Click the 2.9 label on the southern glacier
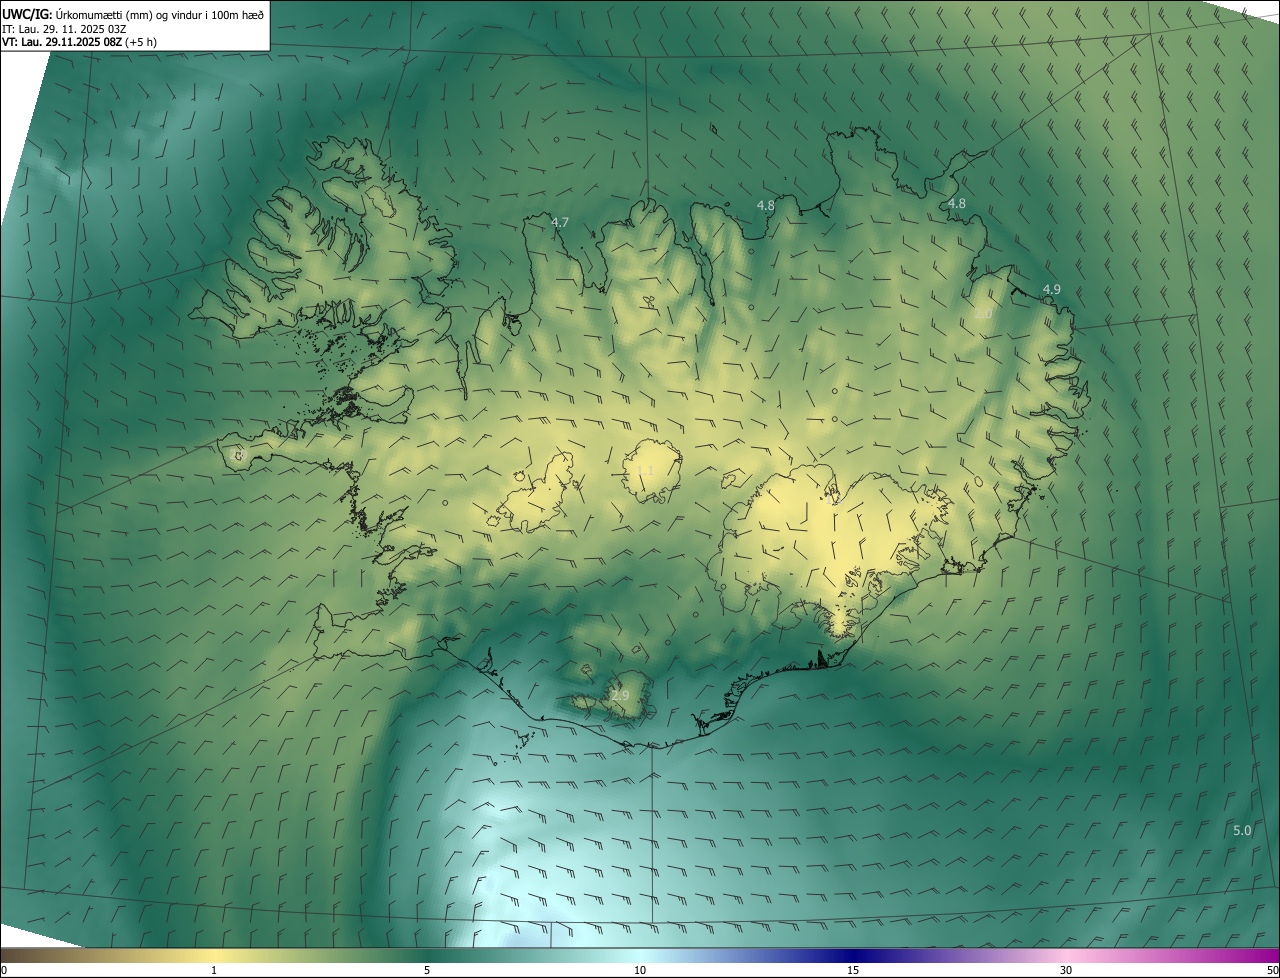Viewport: 1280px width, 978px height. [620, 694]
